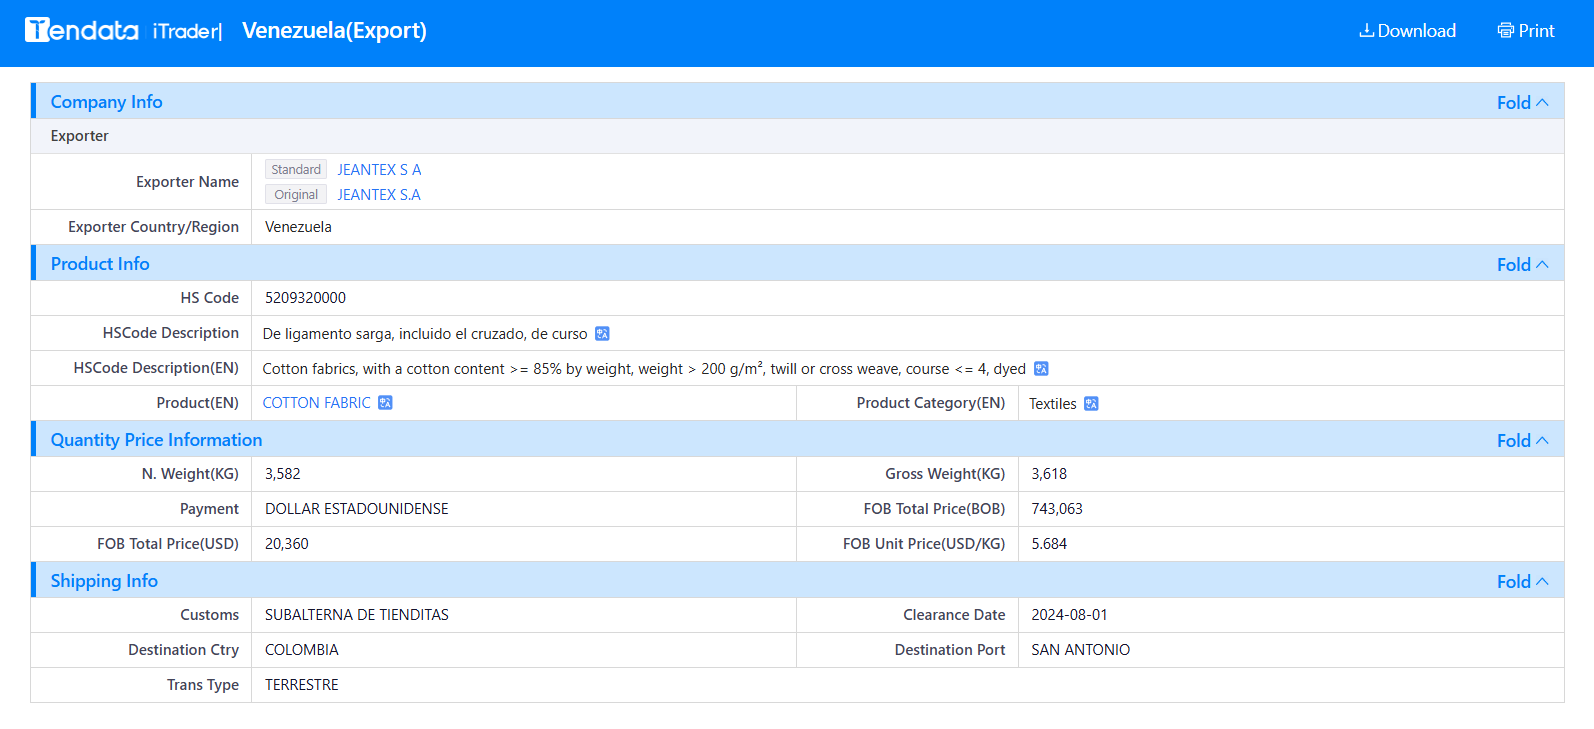
Task: Fold the Shipping Info section
Action: pyautogui.click(x=1522, y=581)
